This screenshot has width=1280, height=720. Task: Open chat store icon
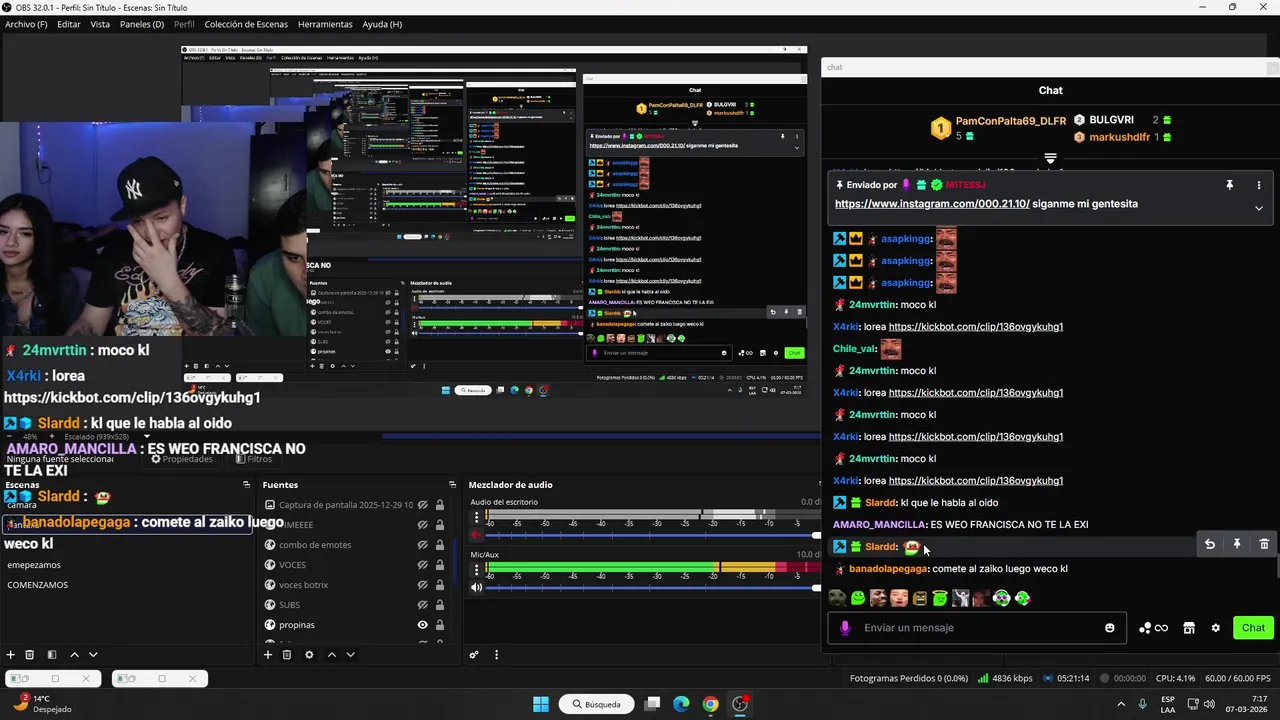coord(1189,628)
